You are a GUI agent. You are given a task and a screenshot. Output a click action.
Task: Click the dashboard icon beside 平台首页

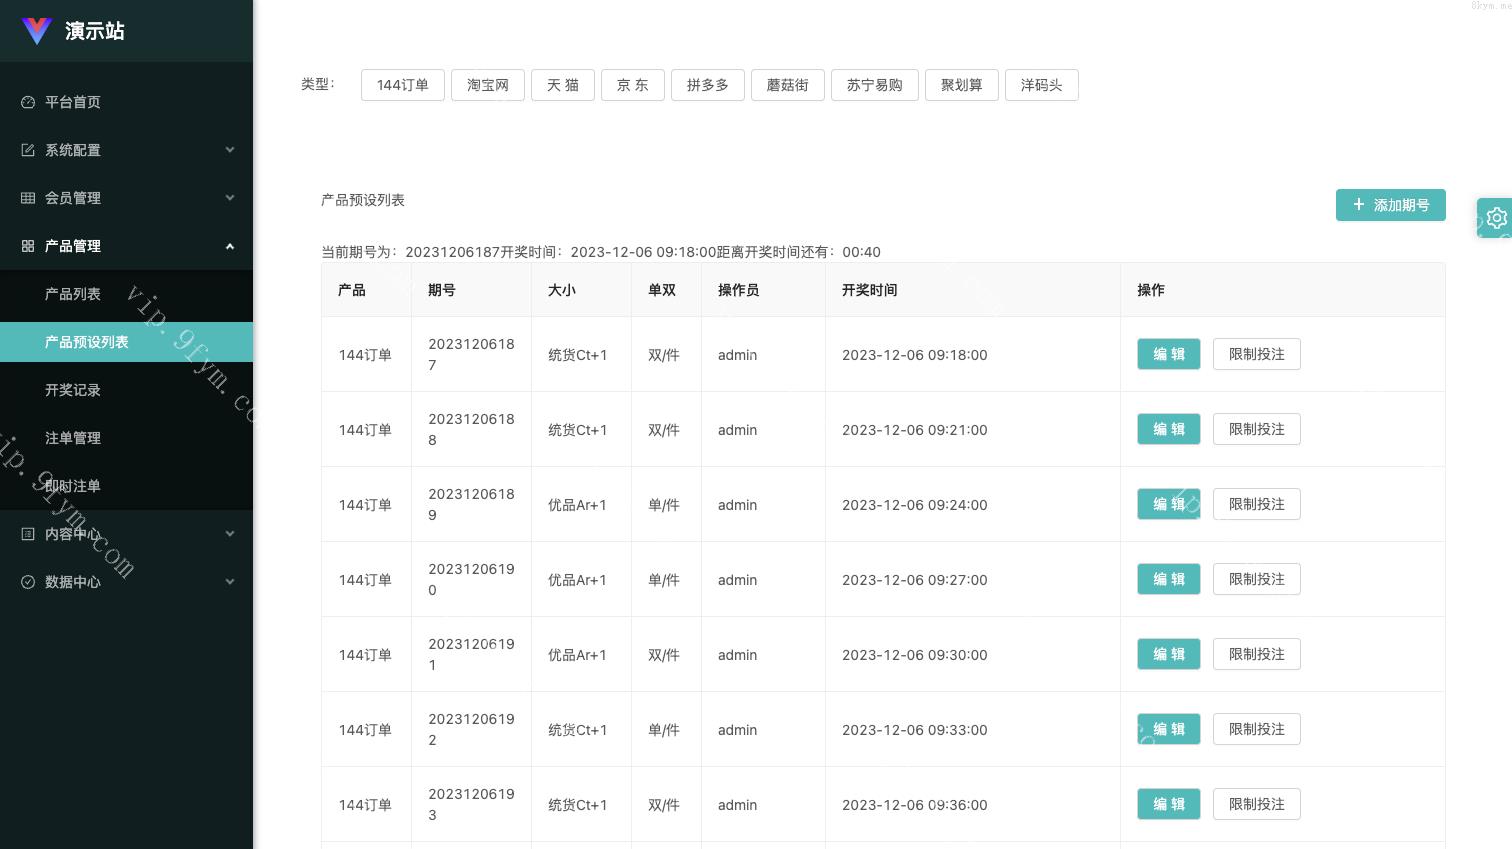click(28, 102)
